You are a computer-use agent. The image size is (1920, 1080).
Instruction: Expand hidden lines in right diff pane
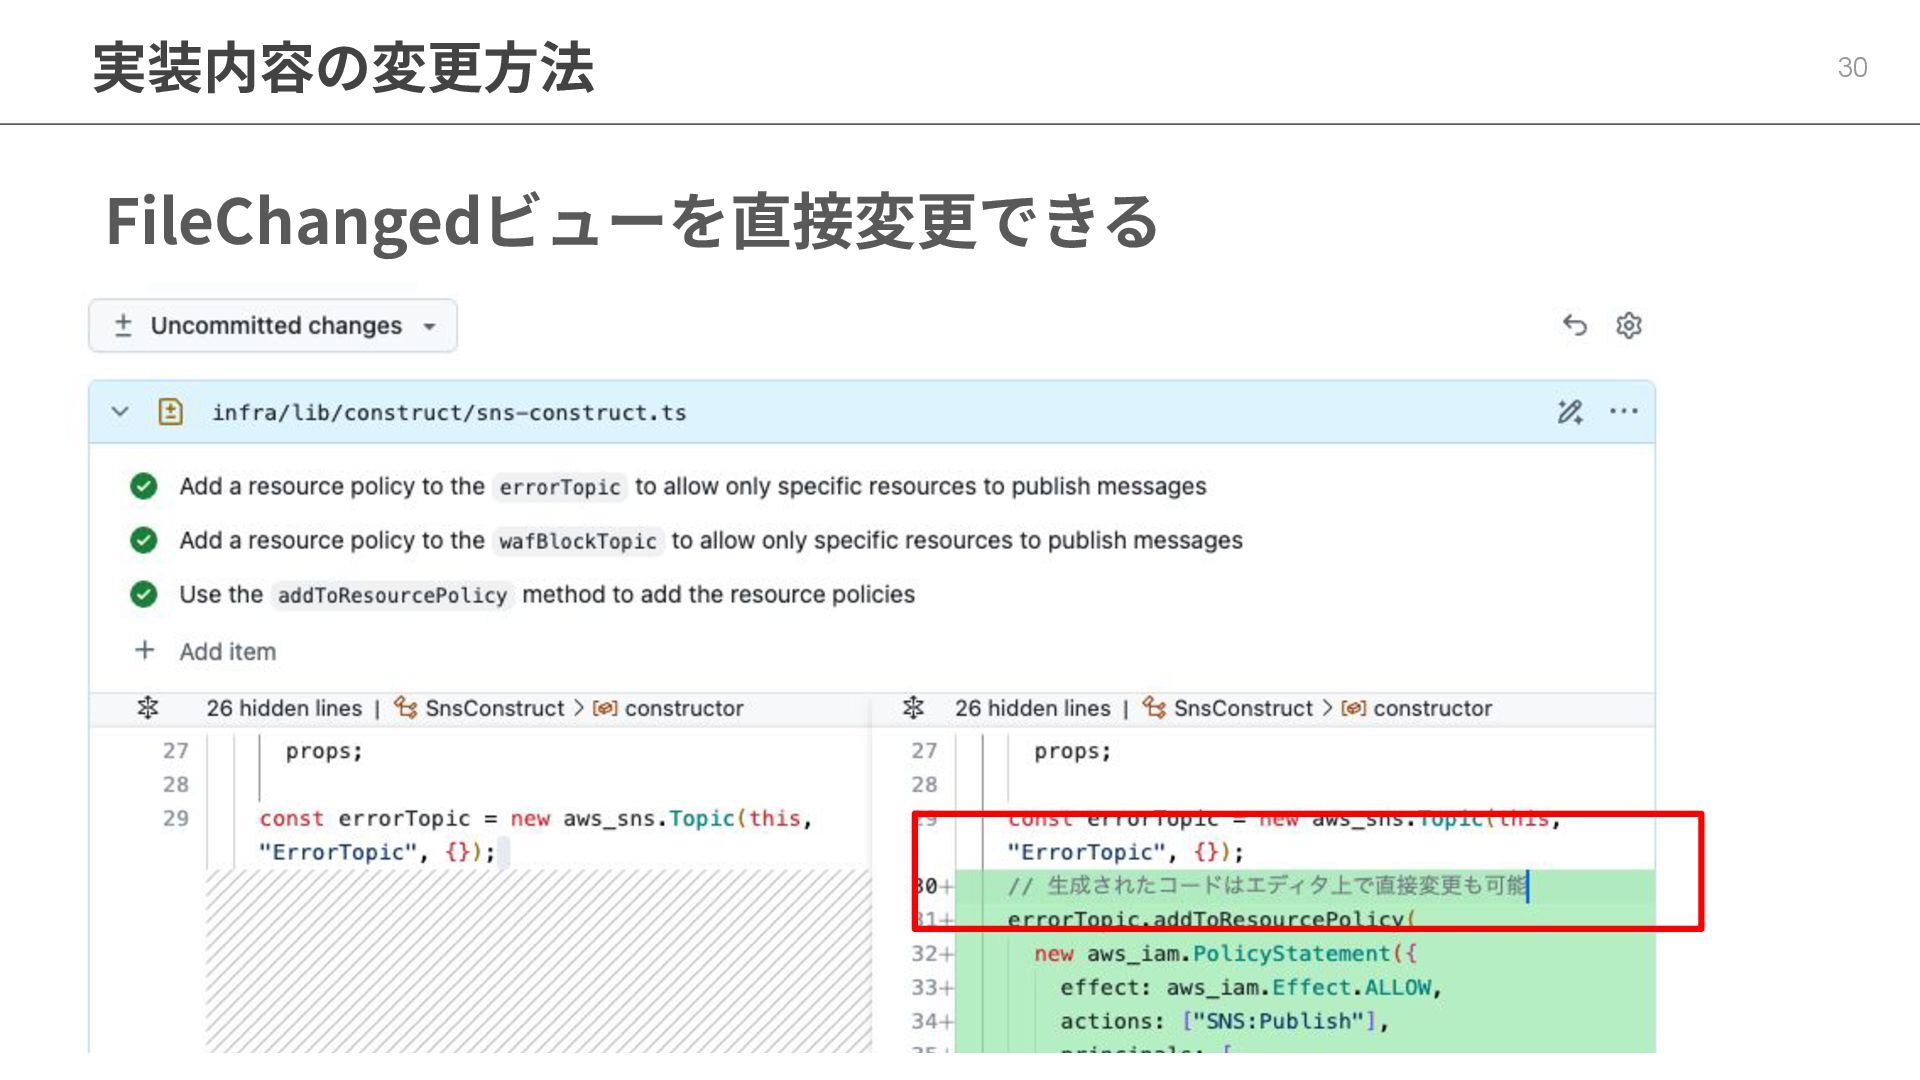pos(913,708)
